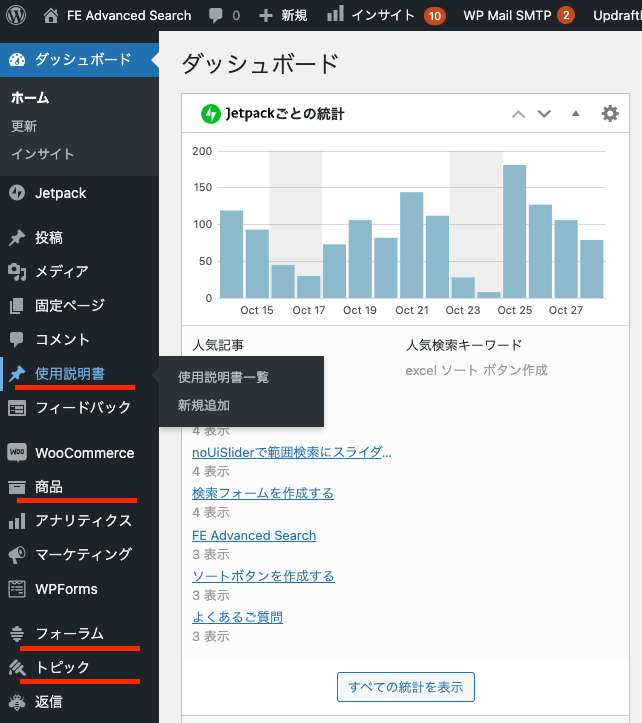642x723 pixels.
Task: Select ホーム submenu item
Action: [x=30, y=98]
